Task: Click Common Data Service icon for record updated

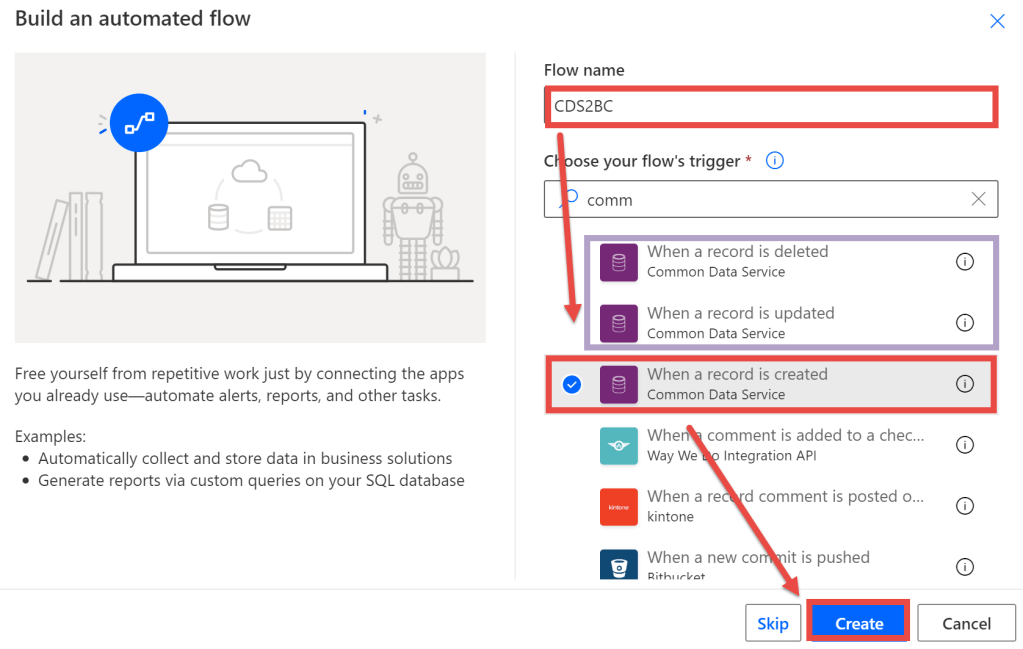Action: pyautogui.click(x=618, y=323)
